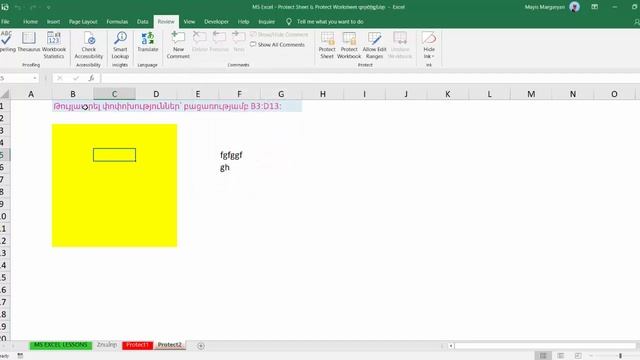Click the macro record icon in status bar
This screenshot has width=640, height=360.
[x=20, y=356]
